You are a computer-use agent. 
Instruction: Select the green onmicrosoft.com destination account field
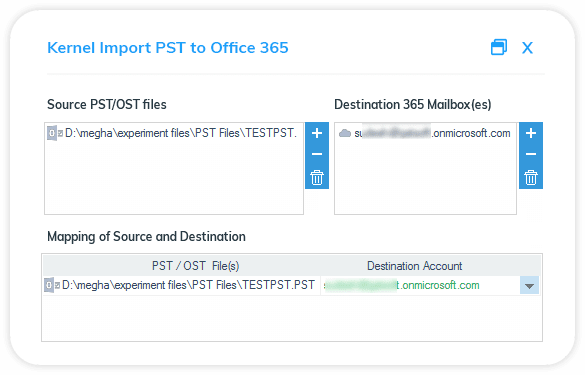tap(421, 285)
